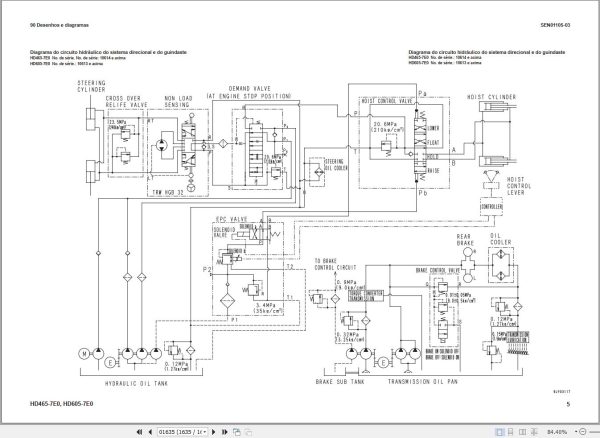Click the HOIST CYLINDER label
Viewport: 600px width, 438px height.
pos(491,97)
